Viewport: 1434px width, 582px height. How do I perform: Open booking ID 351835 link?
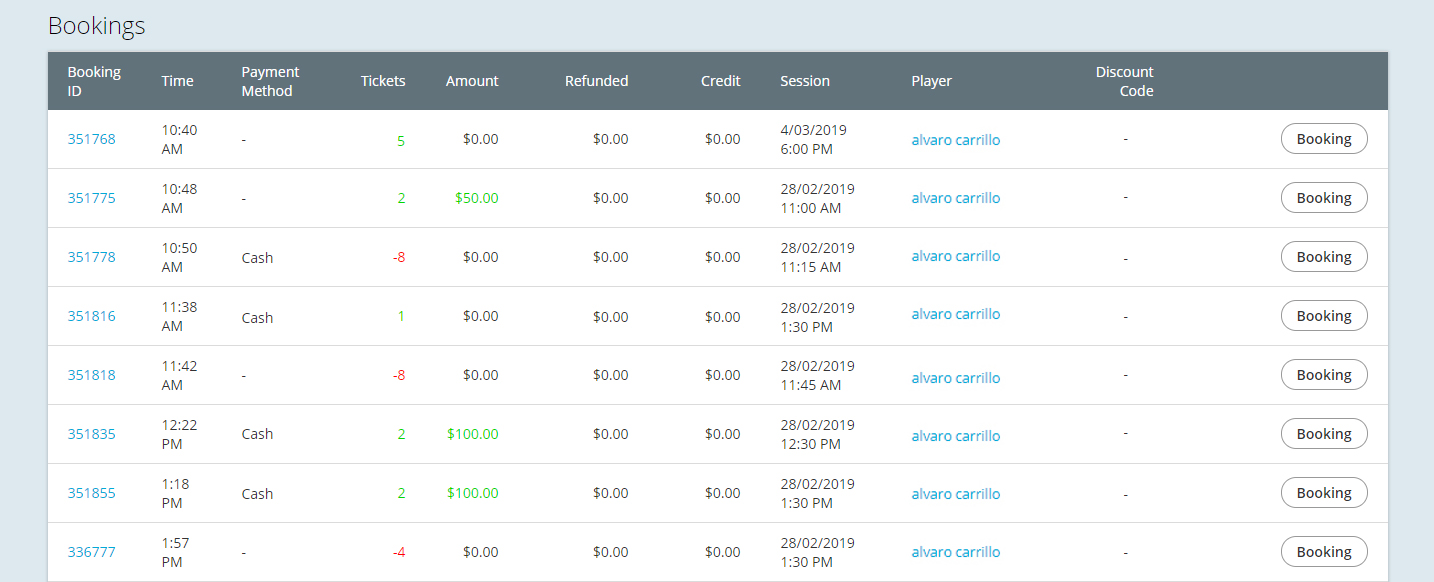[91, 434]
